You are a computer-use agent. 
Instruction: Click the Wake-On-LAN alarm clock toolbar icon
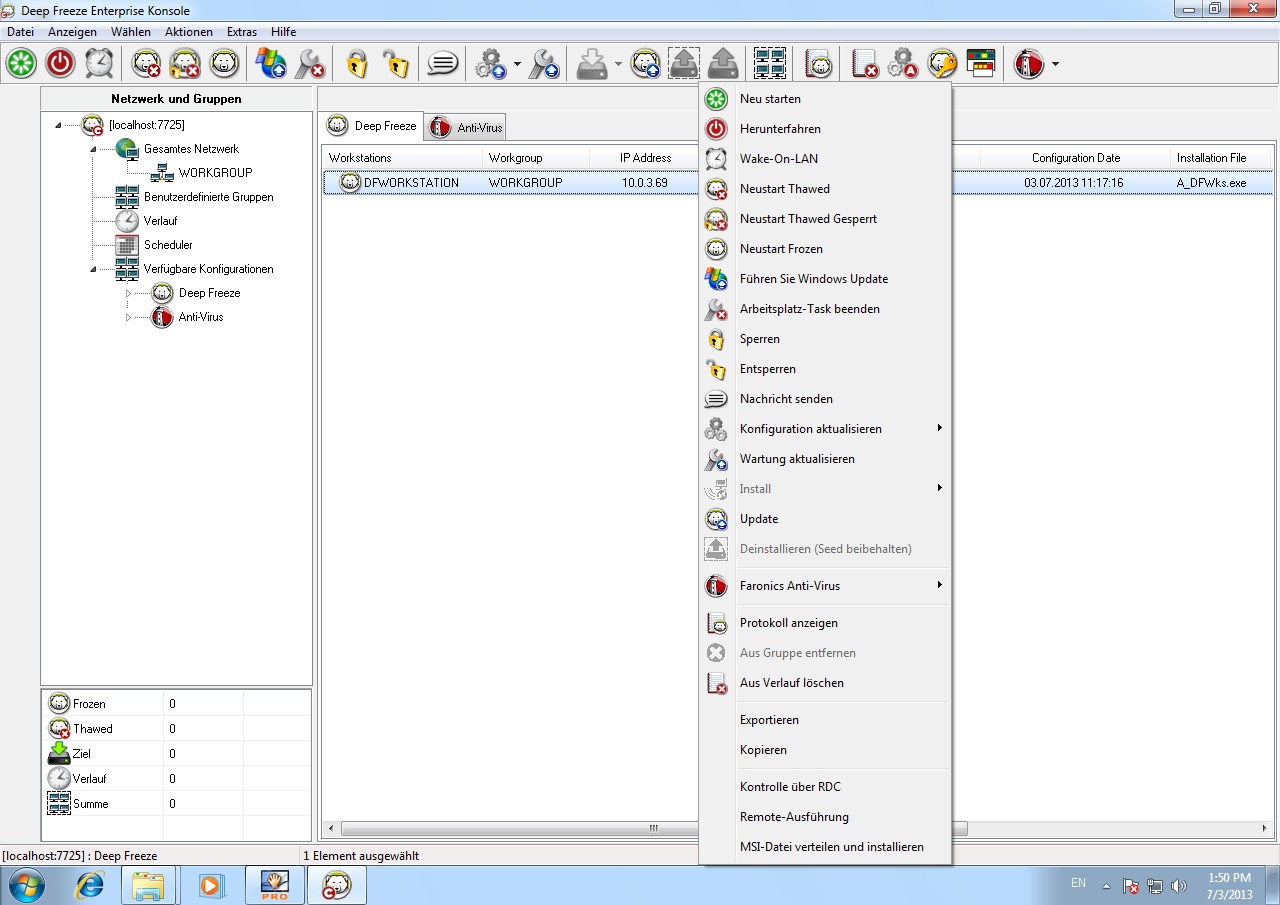point(99,63)
